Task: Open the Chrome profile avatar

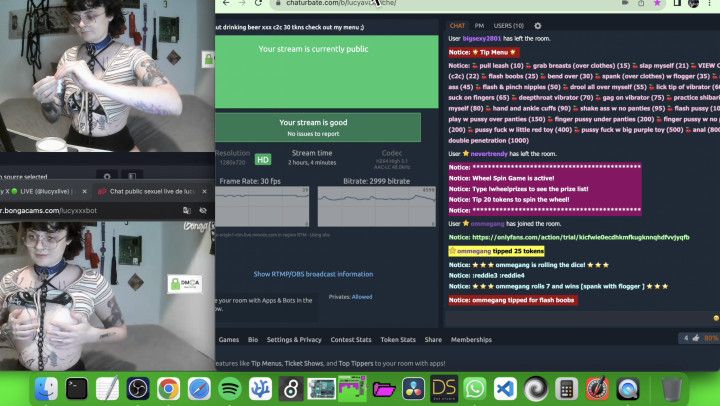Action: tap(693, 3)
